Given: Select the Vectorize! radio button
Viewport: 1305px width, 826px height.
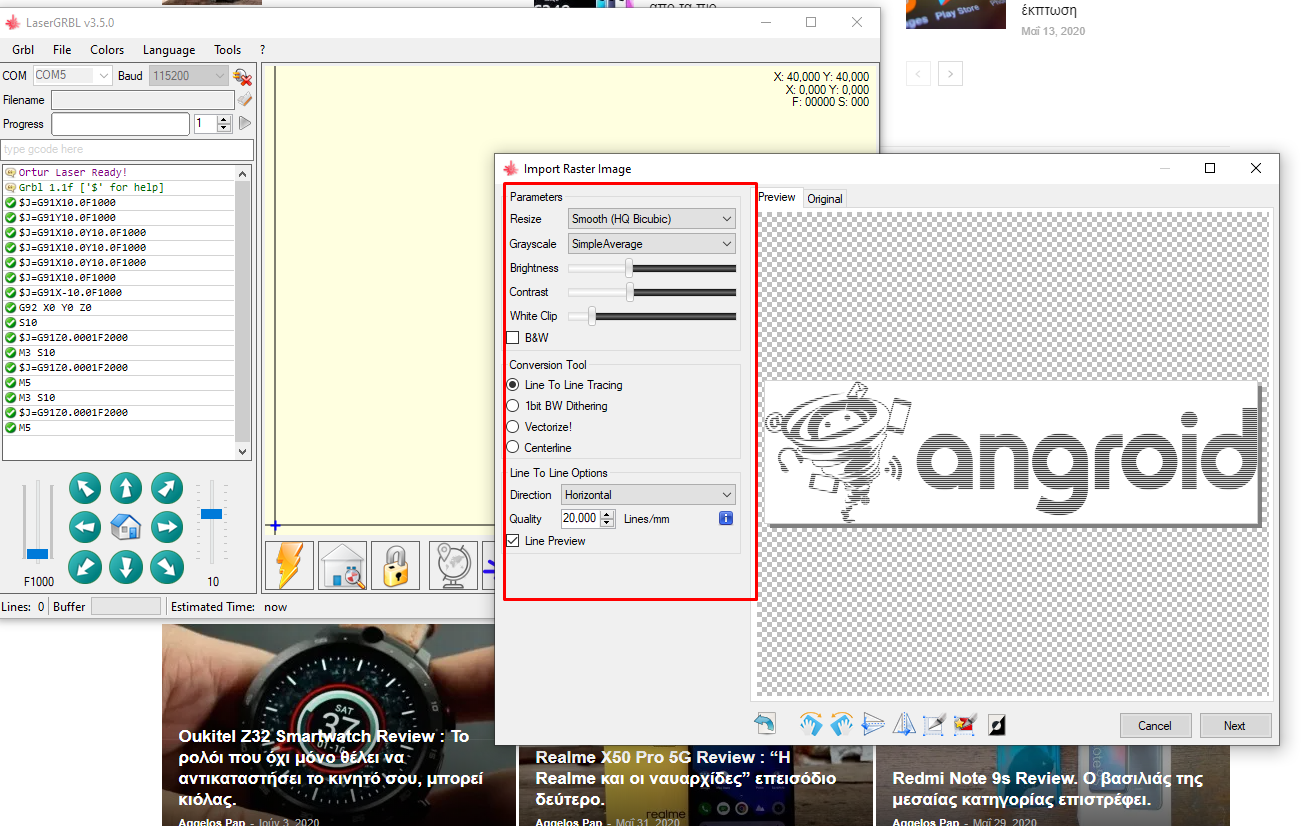Looking at the screenshot, I should click(513, 427).
